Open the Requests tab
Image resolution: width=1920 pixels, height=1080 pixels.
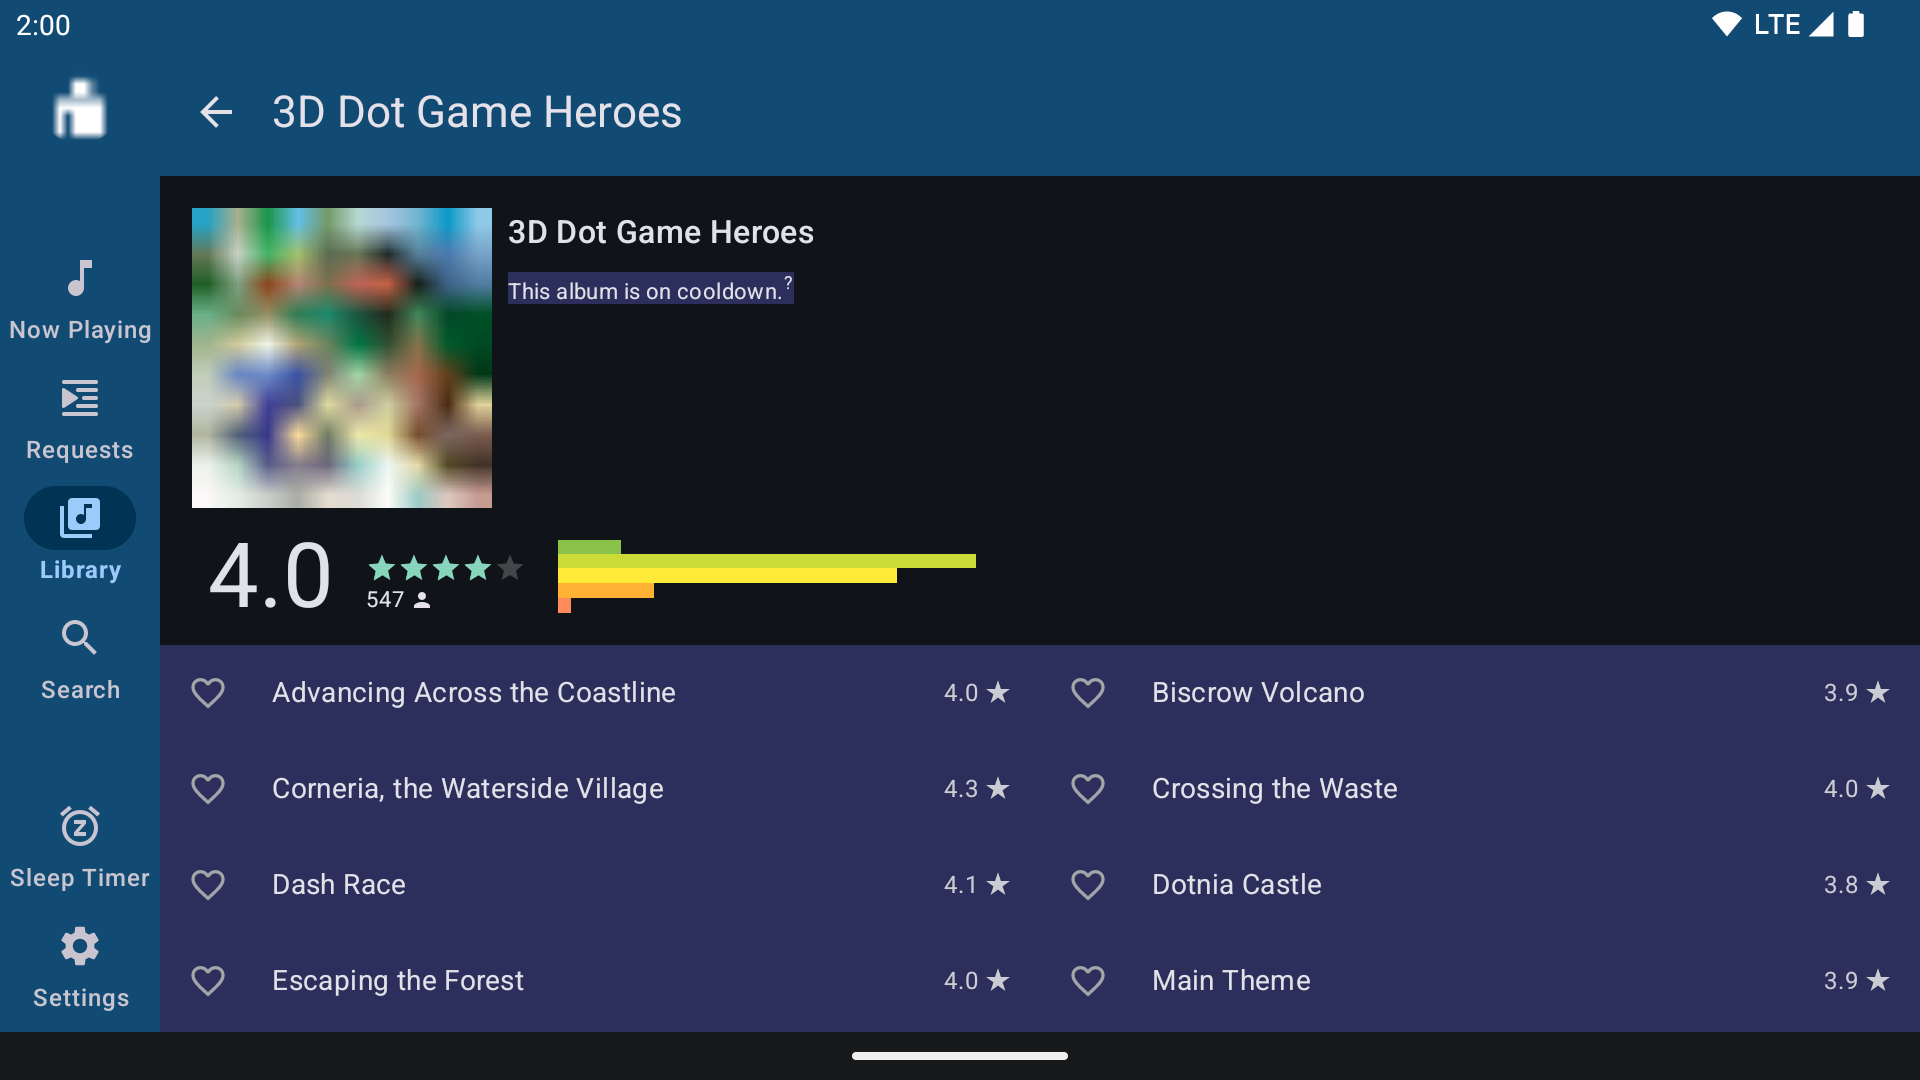(80, 420)
